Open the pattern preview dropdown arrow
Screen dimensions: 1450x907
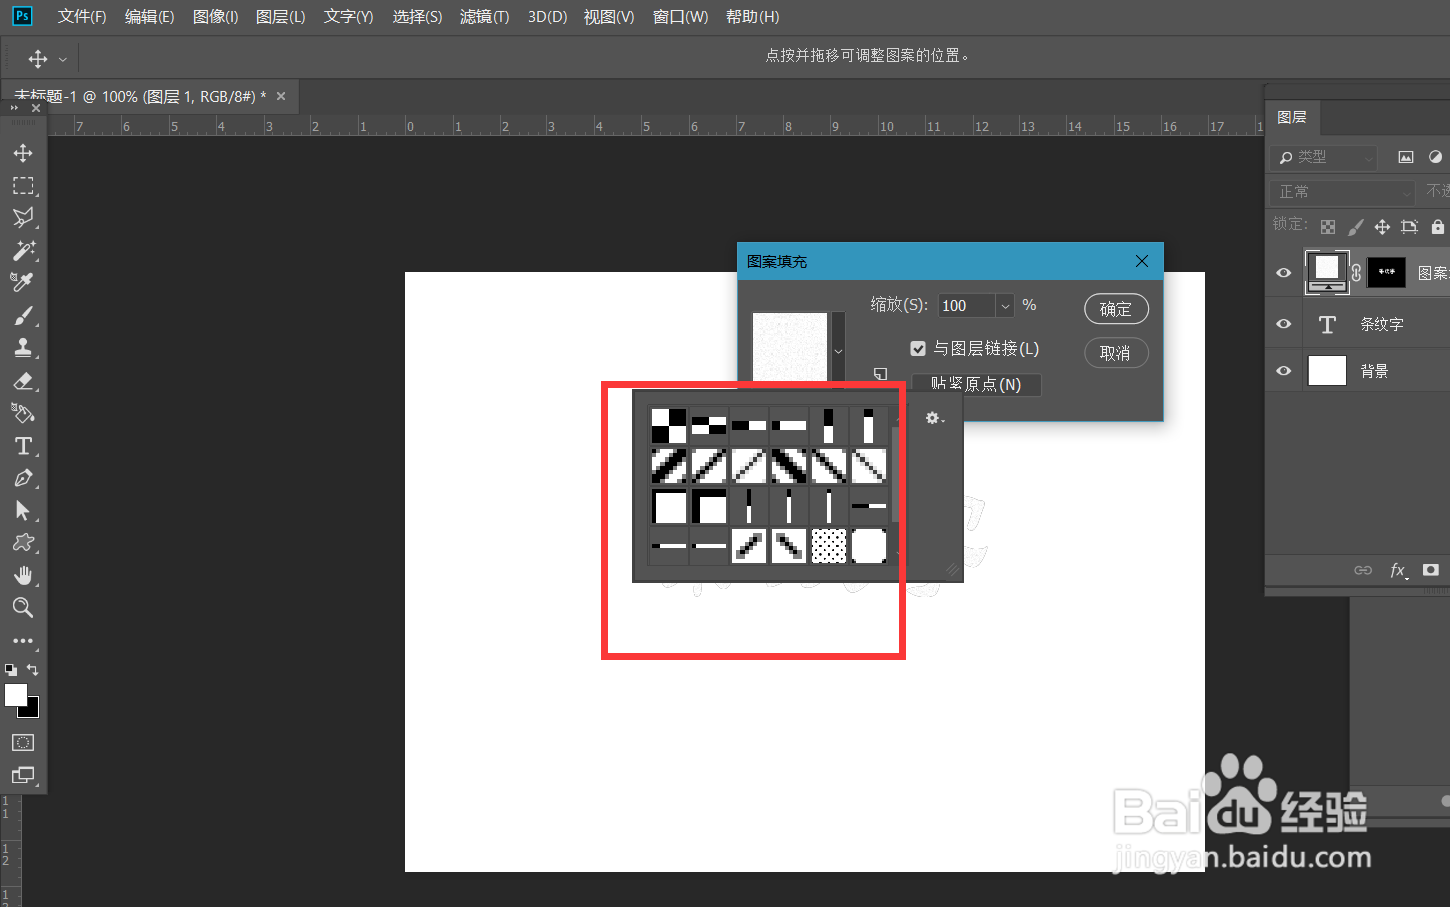[838, 351]
